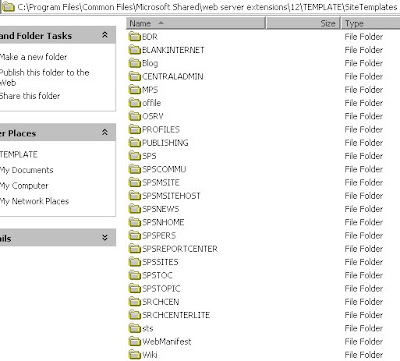This screenshot has width=400, height=361.
Task: Click the Wiki folder icon
Action: [x=135, y=355]
